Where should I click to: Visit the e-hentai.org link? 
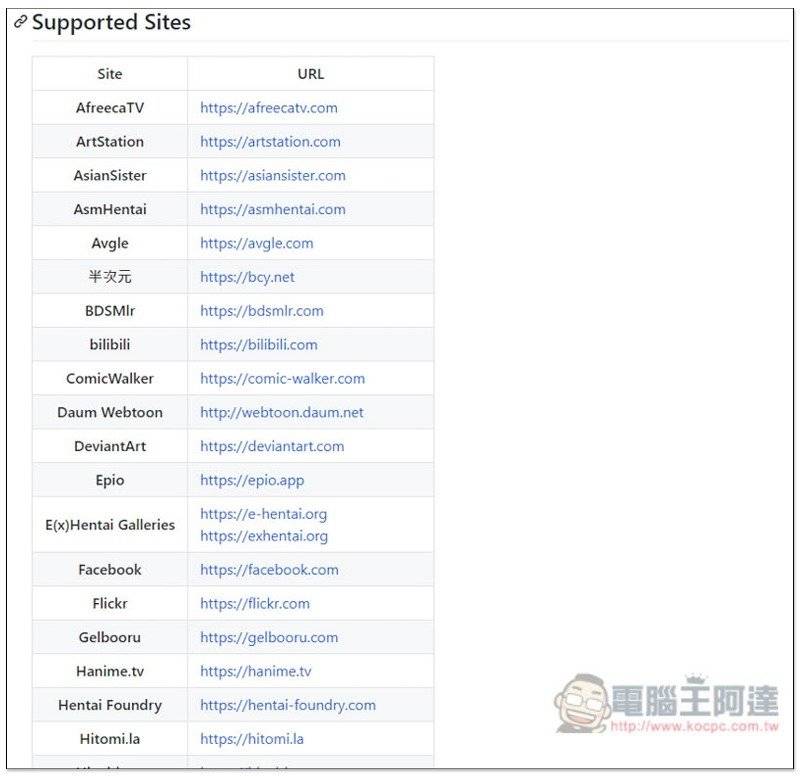coord(264,514)
